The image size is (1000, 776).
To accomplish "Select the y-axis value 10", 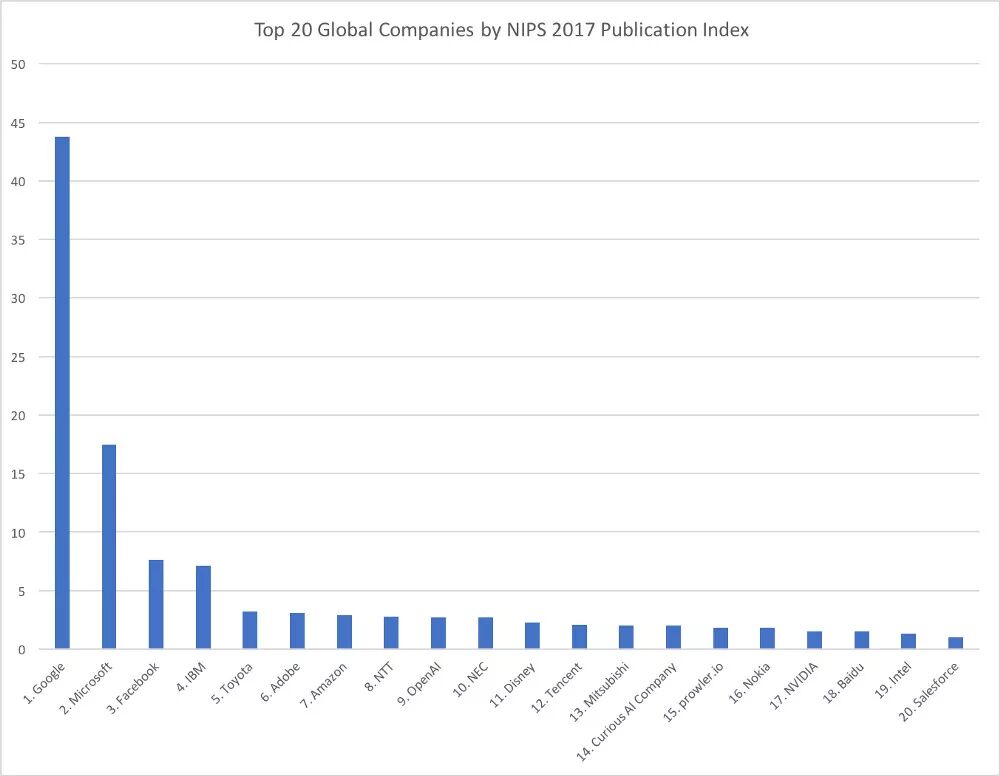I will pos(18,532).
